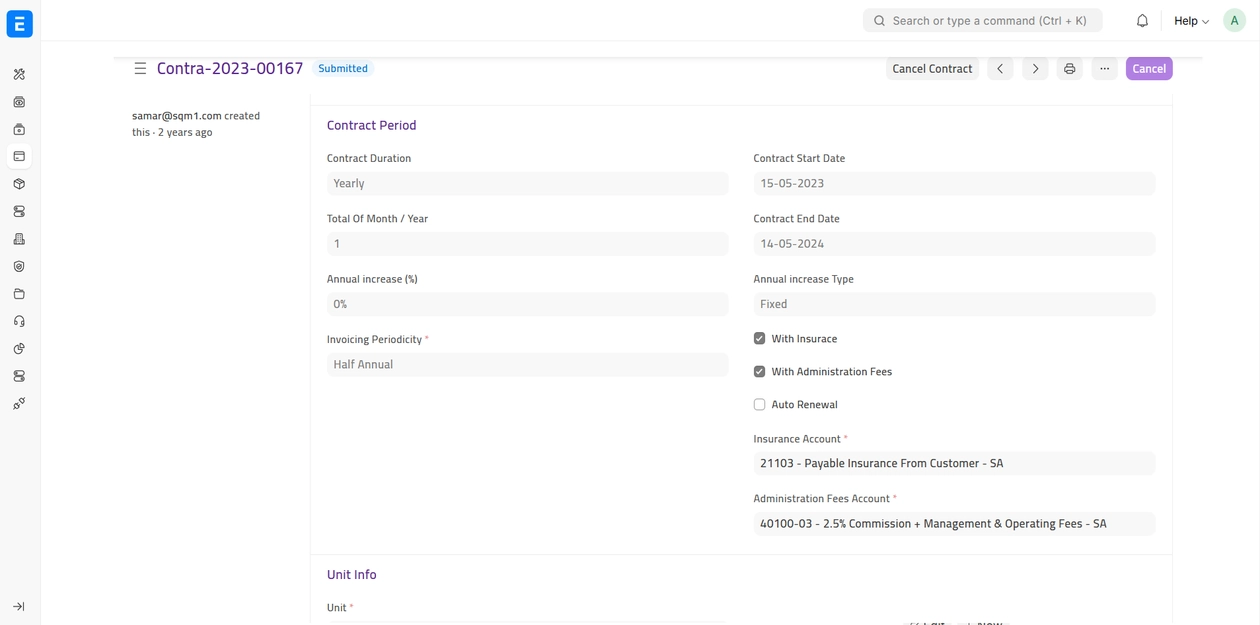
Task: Open the pie chart icon in sidebar
Action: (x=19, y=349)
